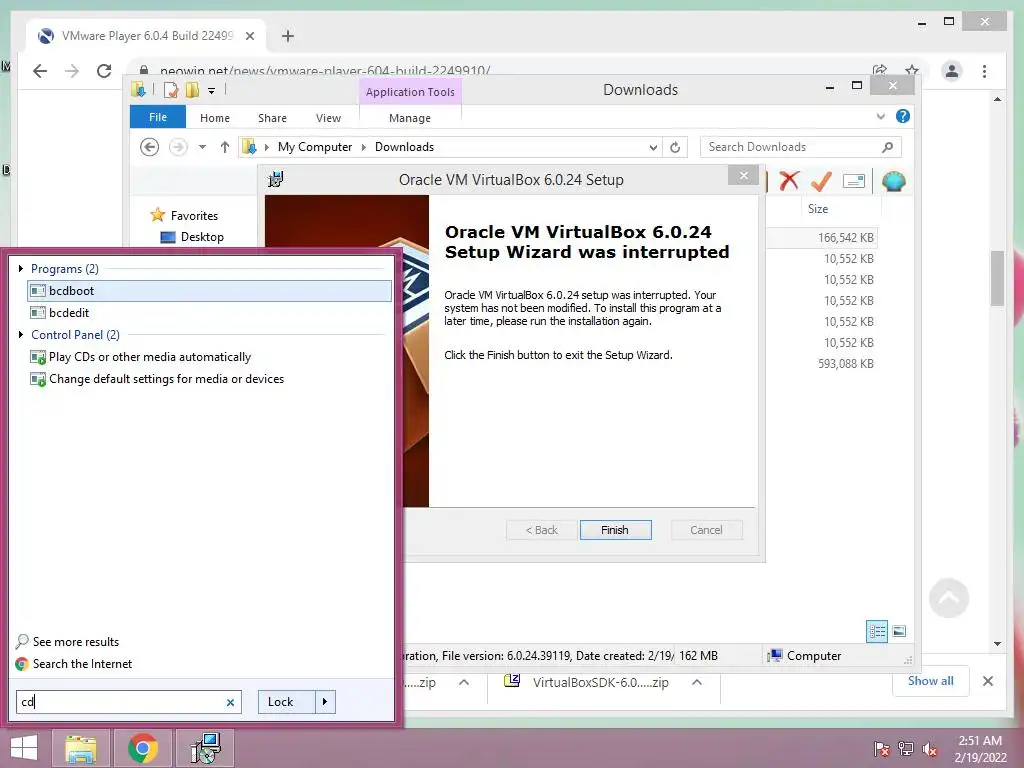Click My Computer in the address path
Viewport: 1024px width, 768px height.
[x=315, y=147]
